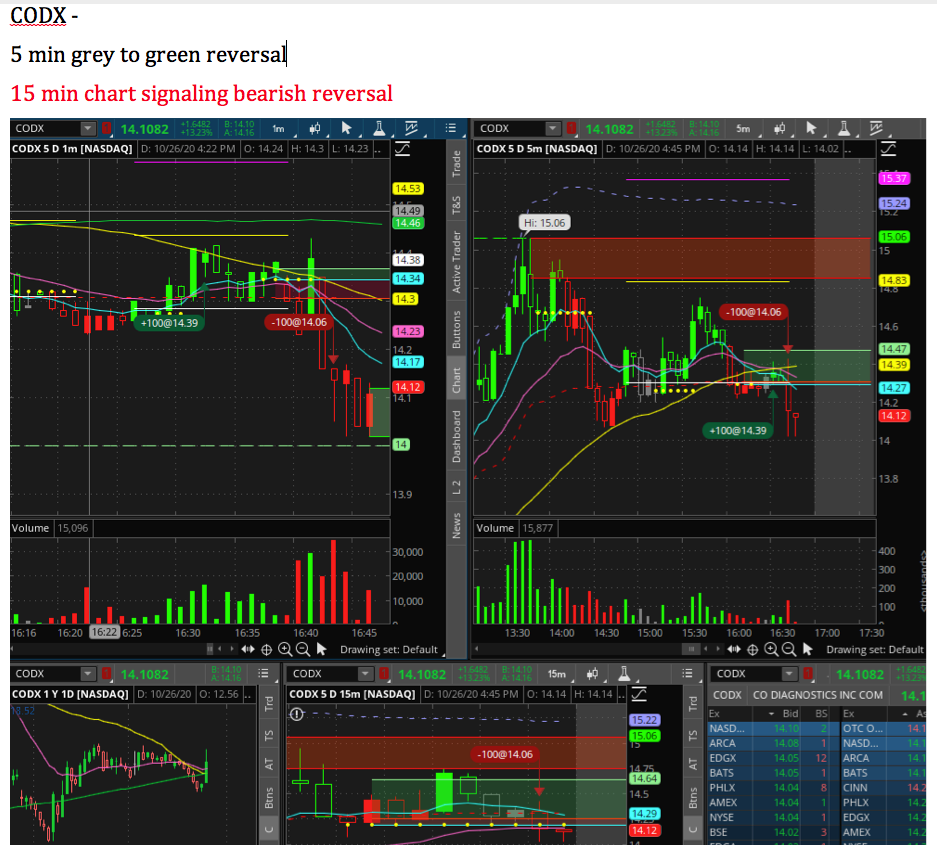This screenshot has width=937, height=845.
Task: Select the Chart sidebar tab
Action: (457, 381)
